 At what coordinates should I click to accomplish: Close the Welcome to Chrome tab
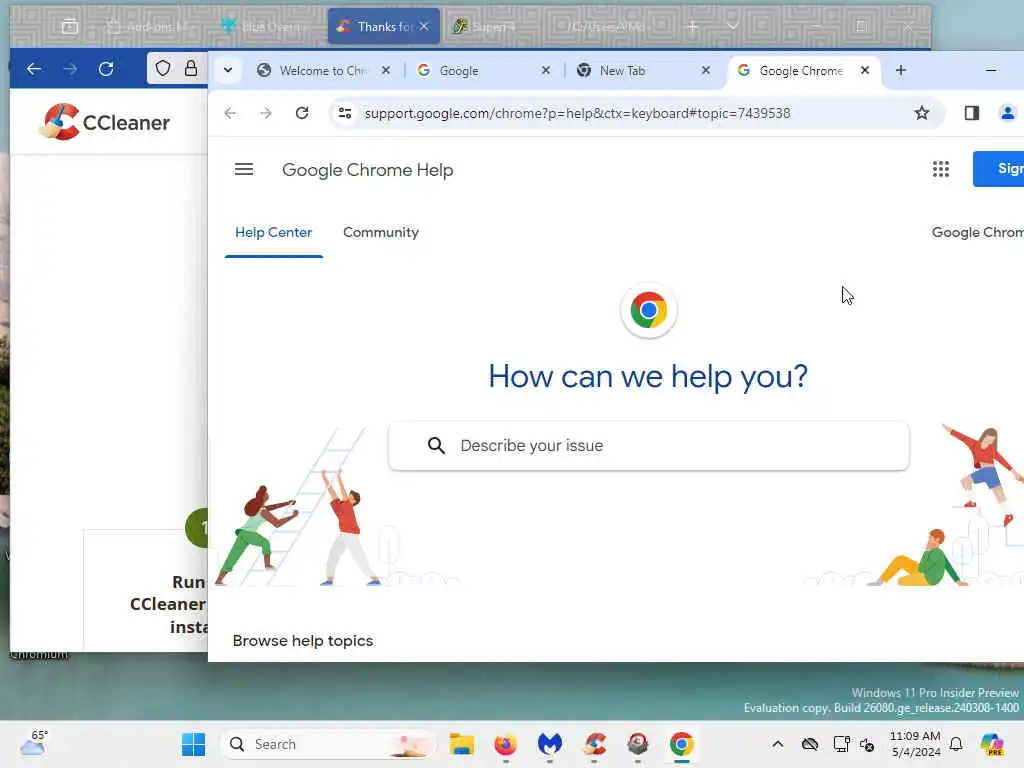(386, 71)
